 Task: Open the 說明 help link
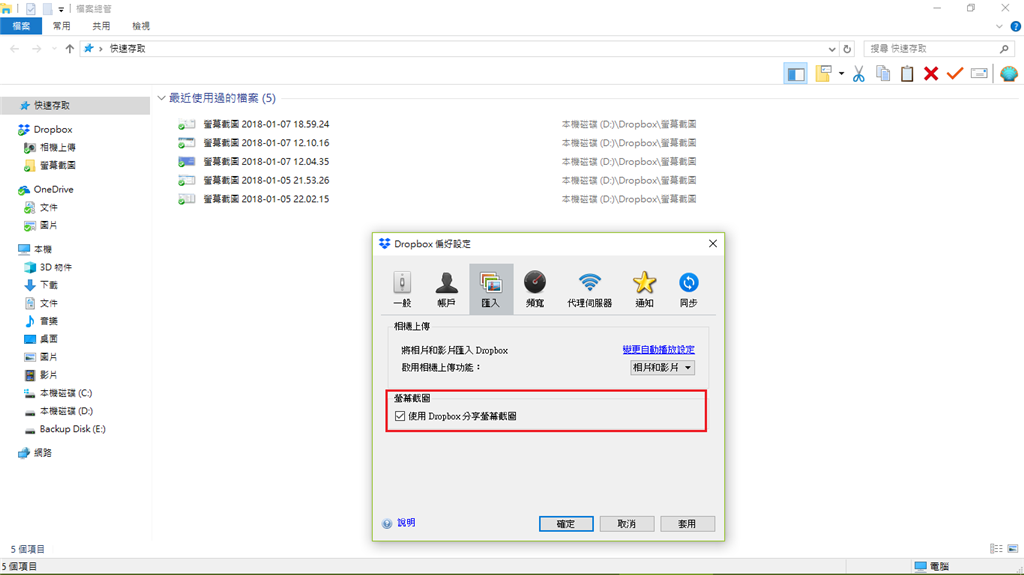point(406,523)
